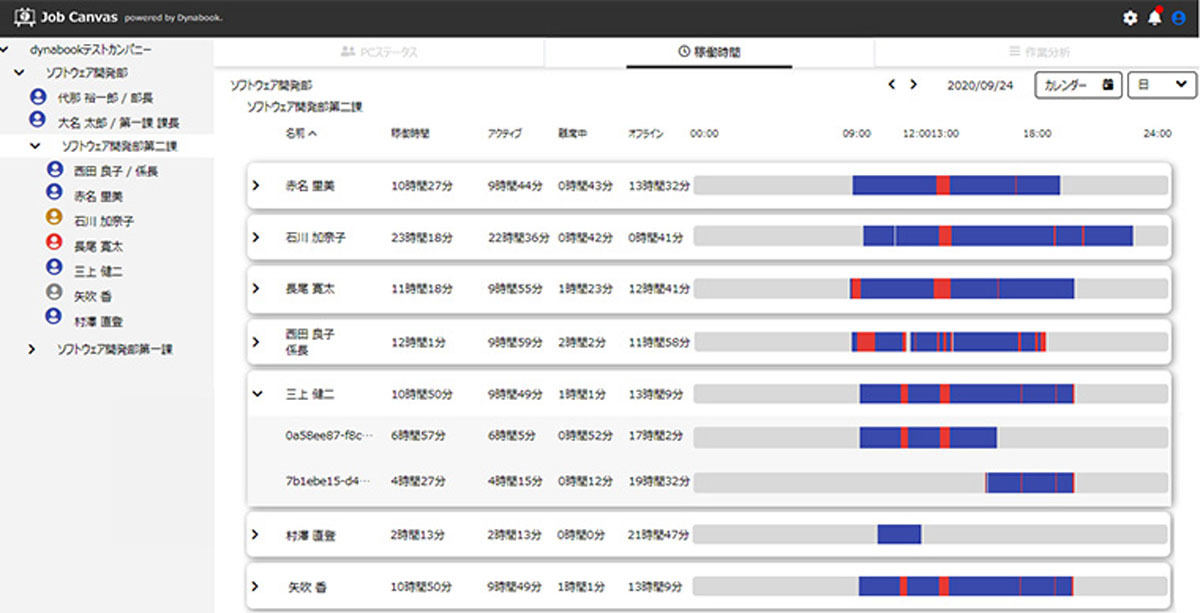Click the 稼働時間 column header

pos(411,133)
